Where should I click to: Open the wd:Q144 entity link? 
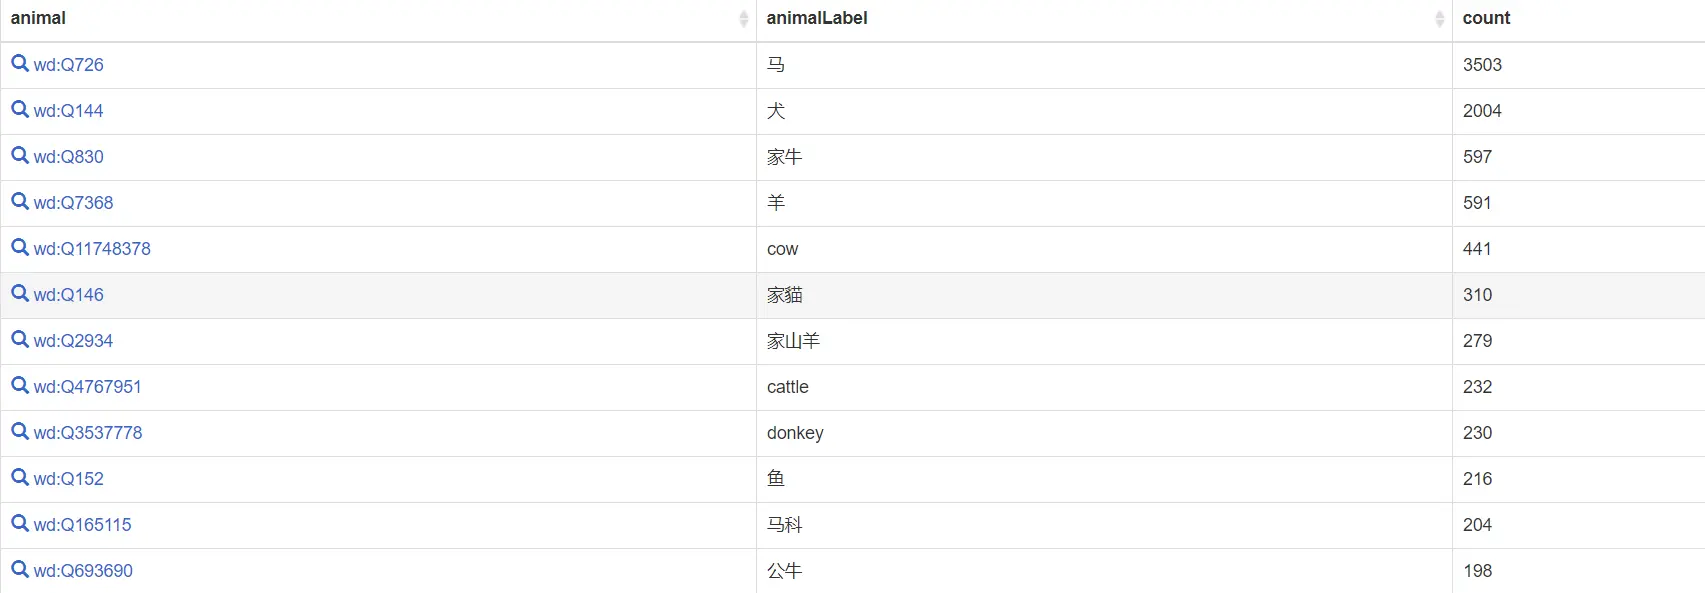point(68,111)
